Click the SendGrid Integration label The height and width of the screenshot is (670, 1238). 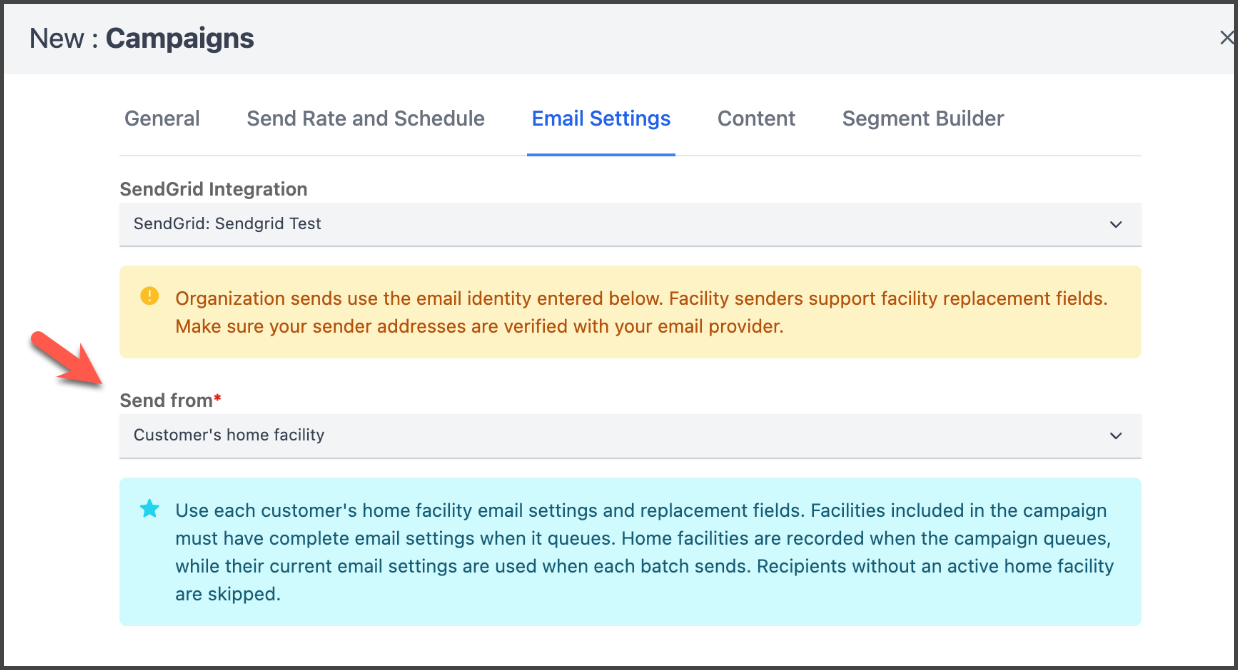pos(214,189)
